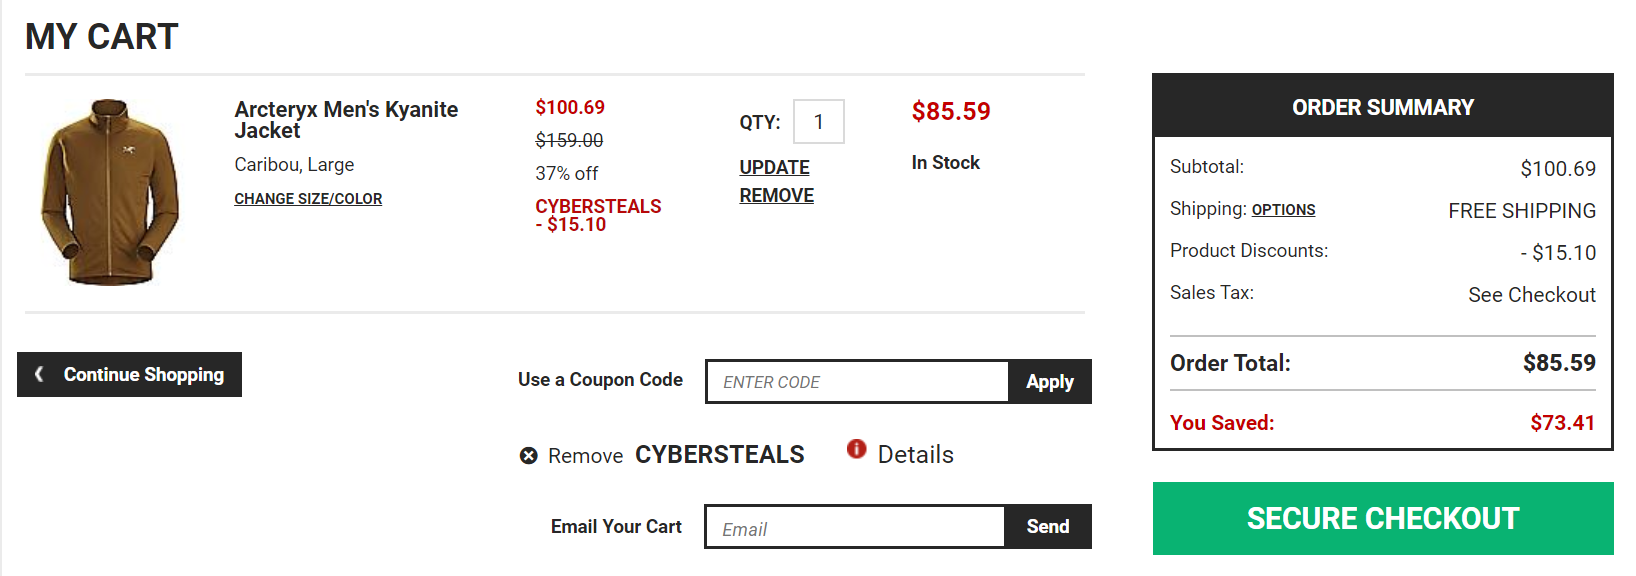Click the Continue Shopping back chevron

(x=39, y=374)
